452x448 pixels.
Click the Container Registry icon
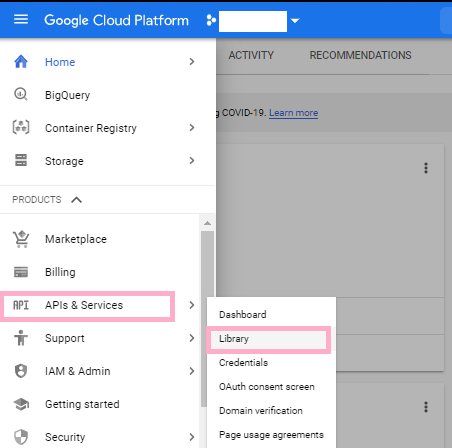click(21, 127)
